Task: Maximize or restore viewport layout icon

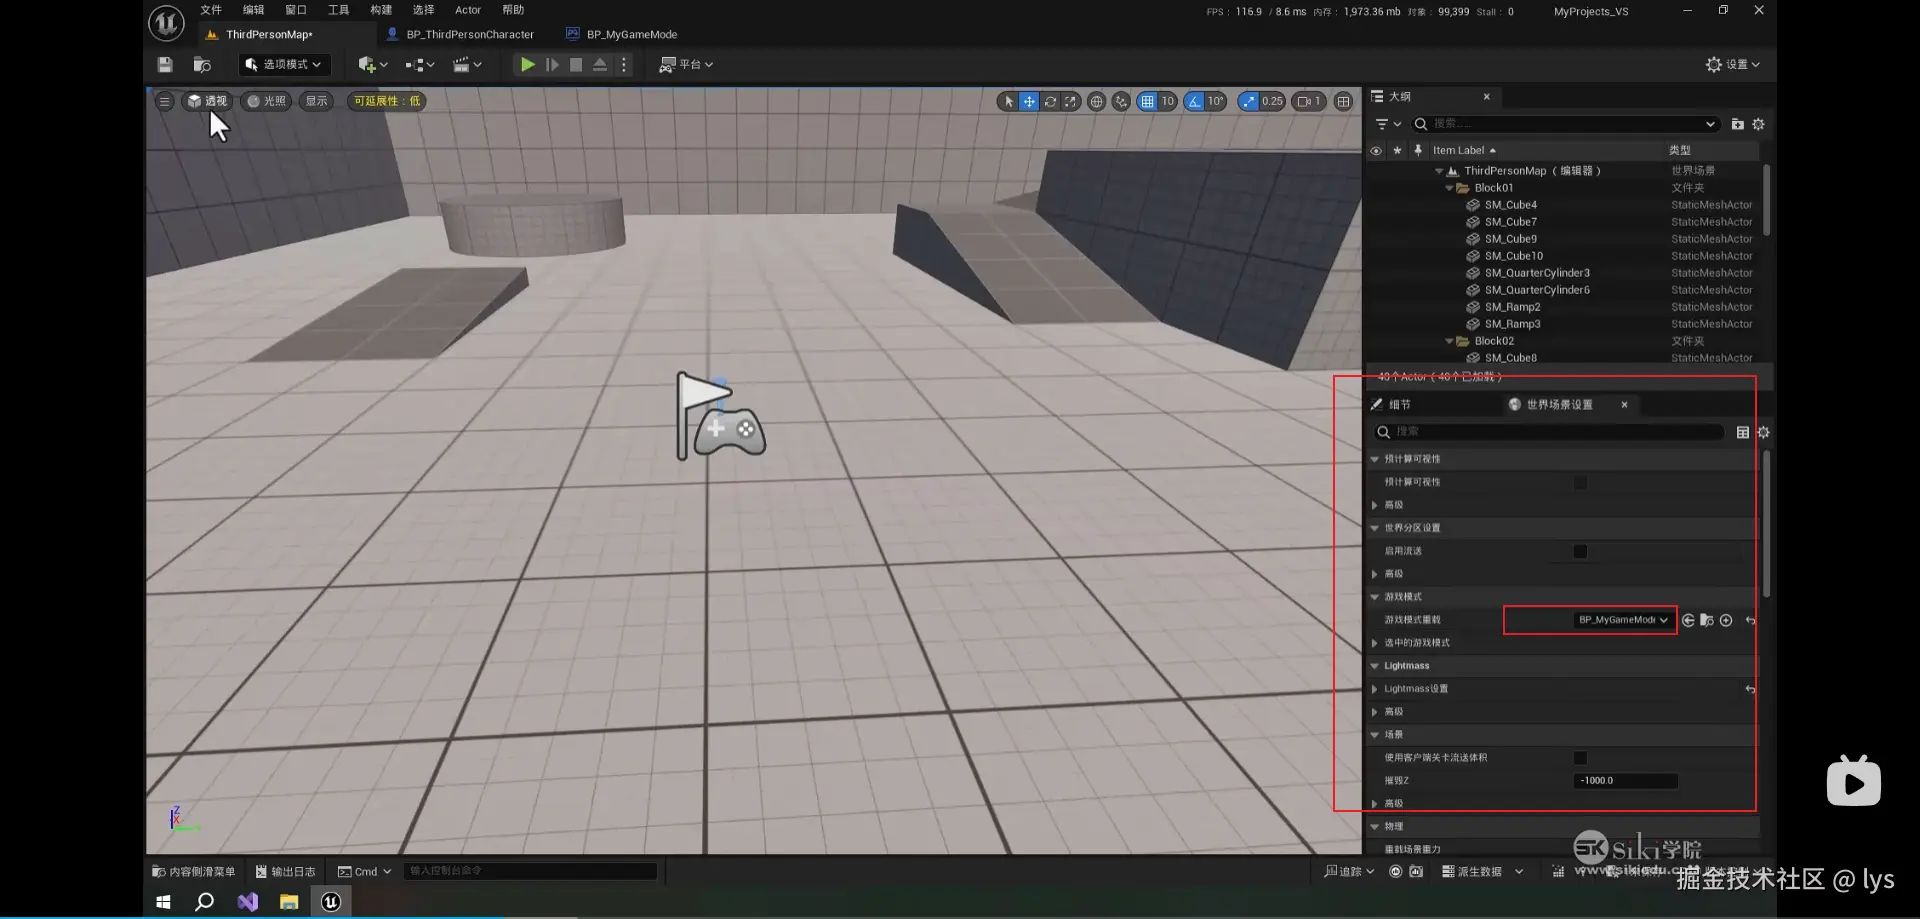Action: 1344,101
